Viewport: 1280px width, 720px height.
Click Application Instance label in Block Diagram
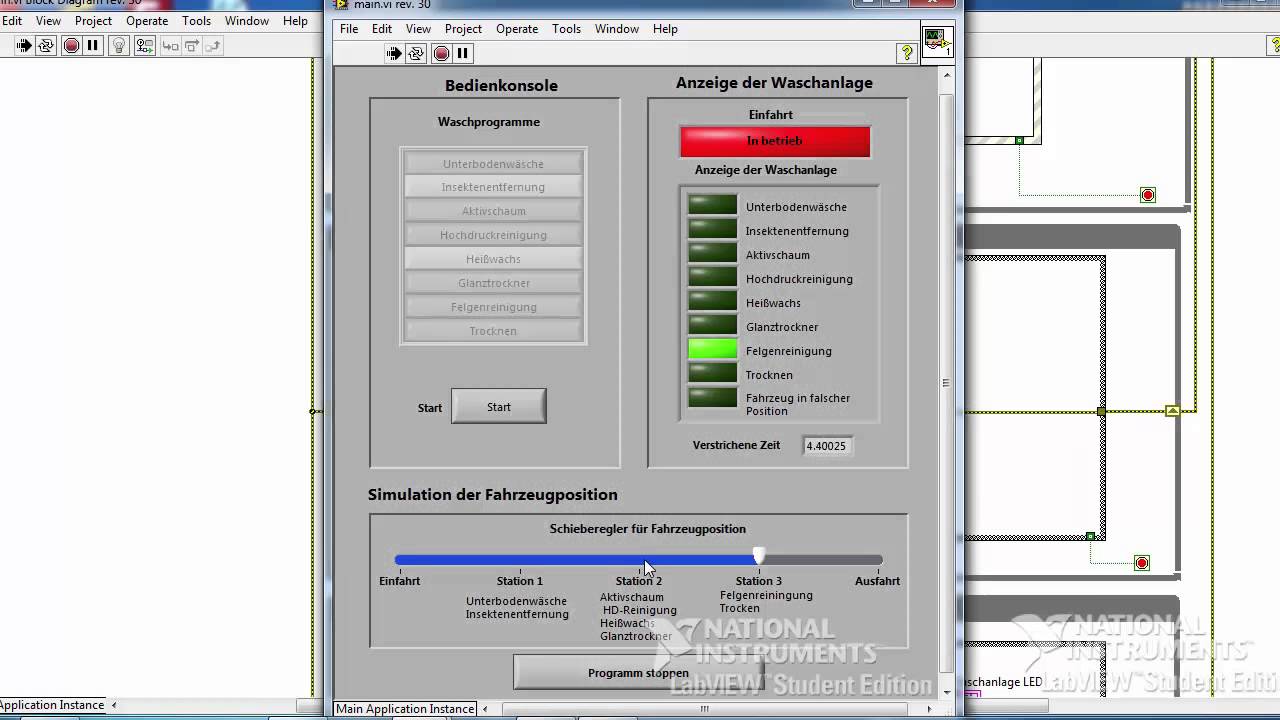(x=52, y=705)
